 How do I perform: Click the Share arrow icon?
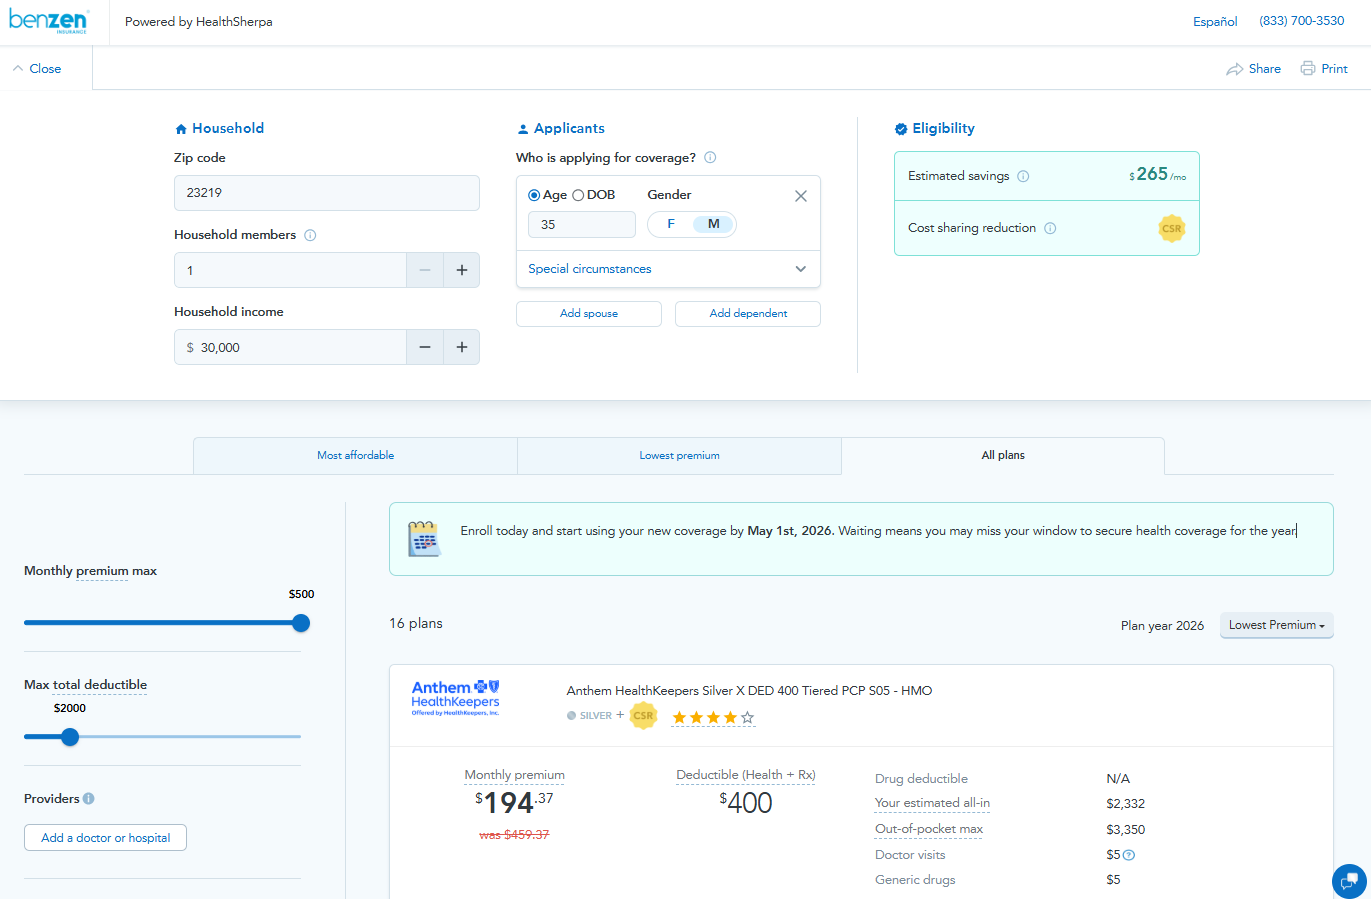click(1234, 69)
